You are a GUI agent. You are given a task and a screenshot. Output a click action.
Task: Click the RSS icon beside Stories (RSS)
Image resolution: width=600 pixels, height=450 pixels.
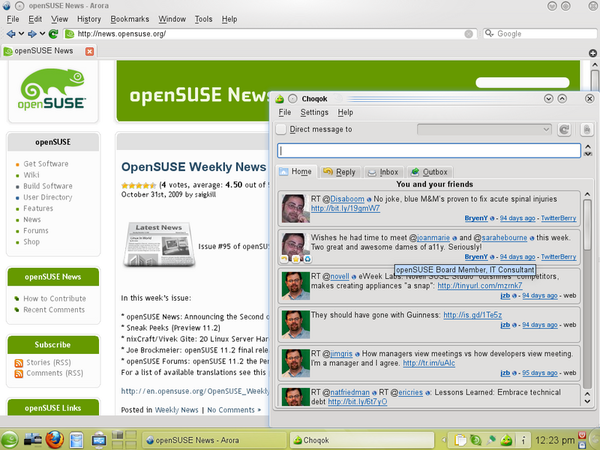[x=18, y=362]
